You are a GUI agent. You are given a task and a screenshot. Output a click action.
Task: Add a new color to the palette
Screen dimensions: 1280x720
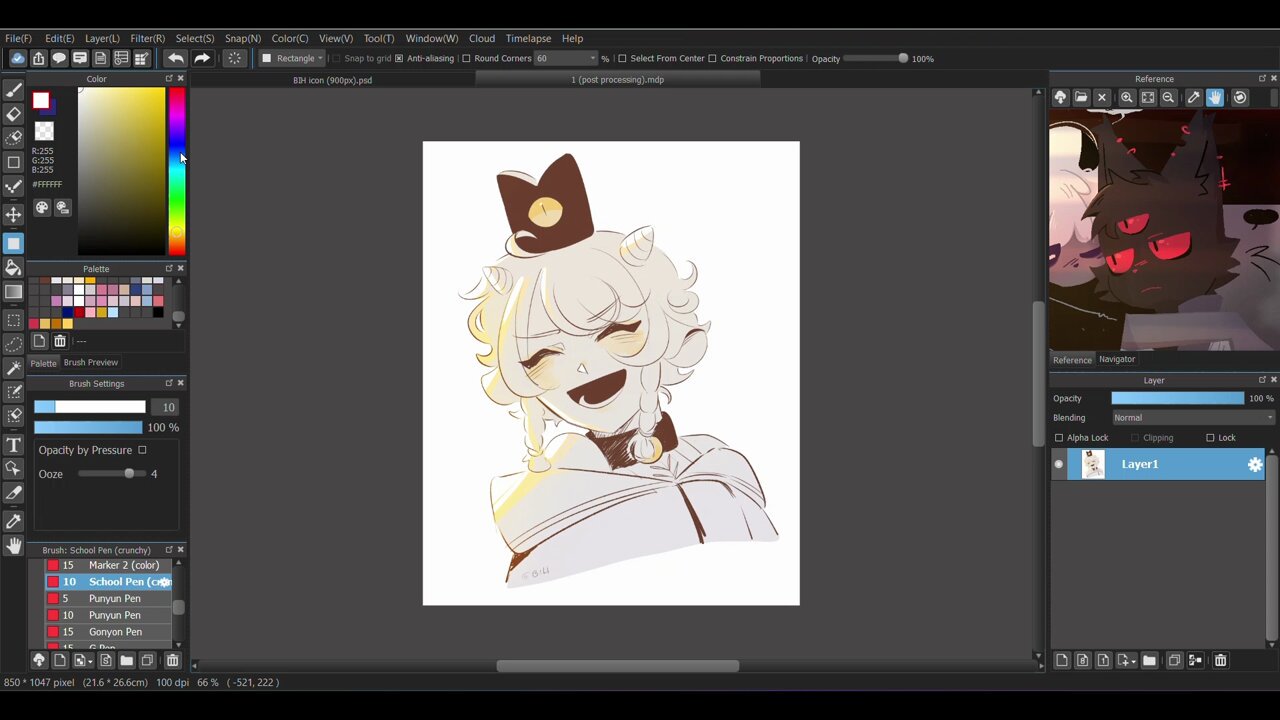[x=39, y=341]
